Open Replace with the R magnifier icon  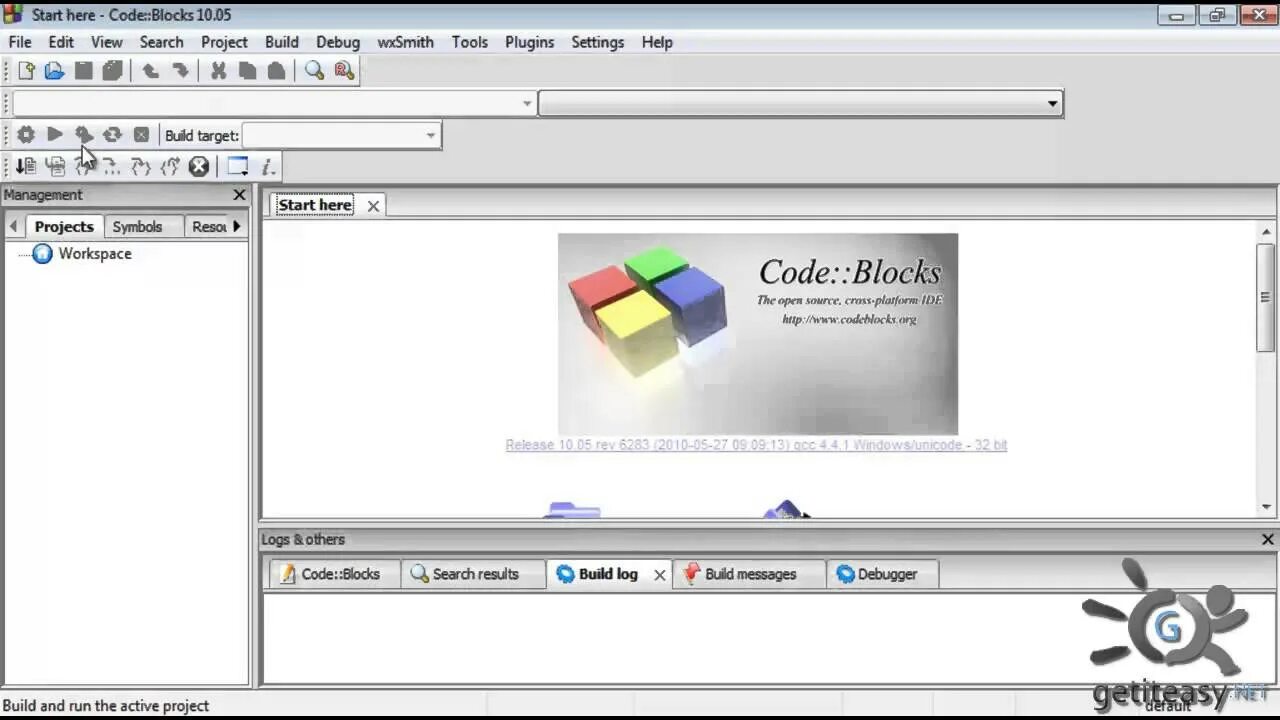click(x=344, y=70)
